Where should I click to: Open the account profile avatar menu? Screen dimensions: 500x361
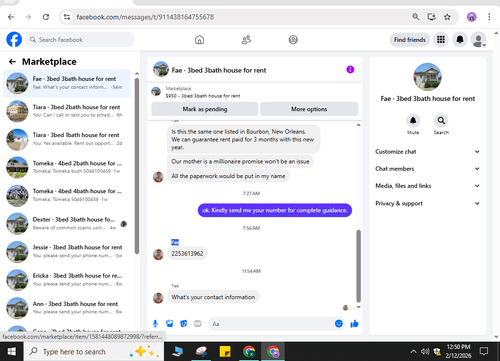[478, 40]
